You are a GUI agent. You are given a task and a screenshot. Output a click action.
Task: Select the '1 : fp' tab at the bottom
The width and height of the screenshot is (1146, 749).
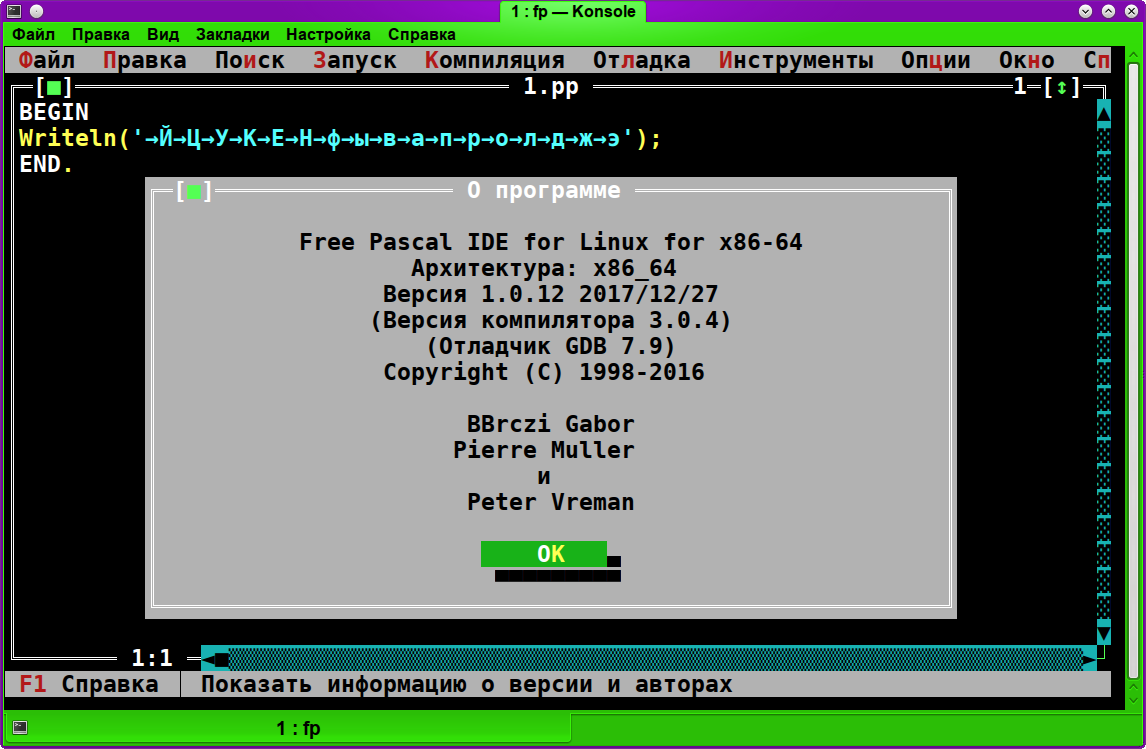pos(297,728)
